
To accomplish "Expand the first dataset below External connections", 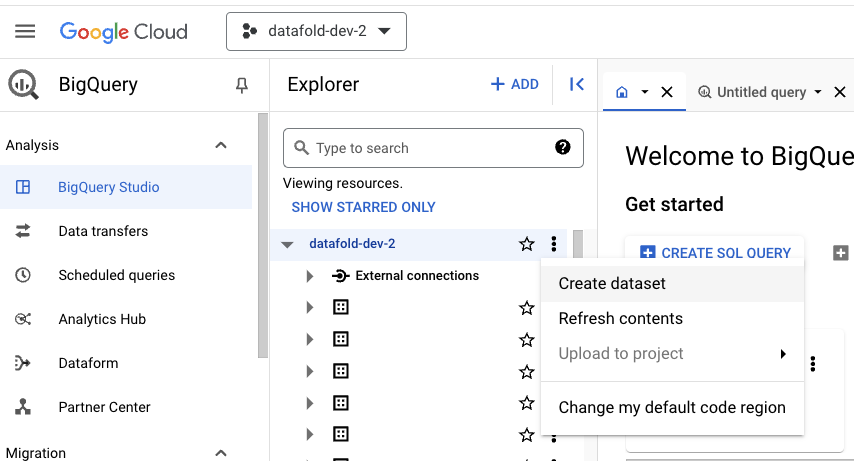I will pos(309,308).
